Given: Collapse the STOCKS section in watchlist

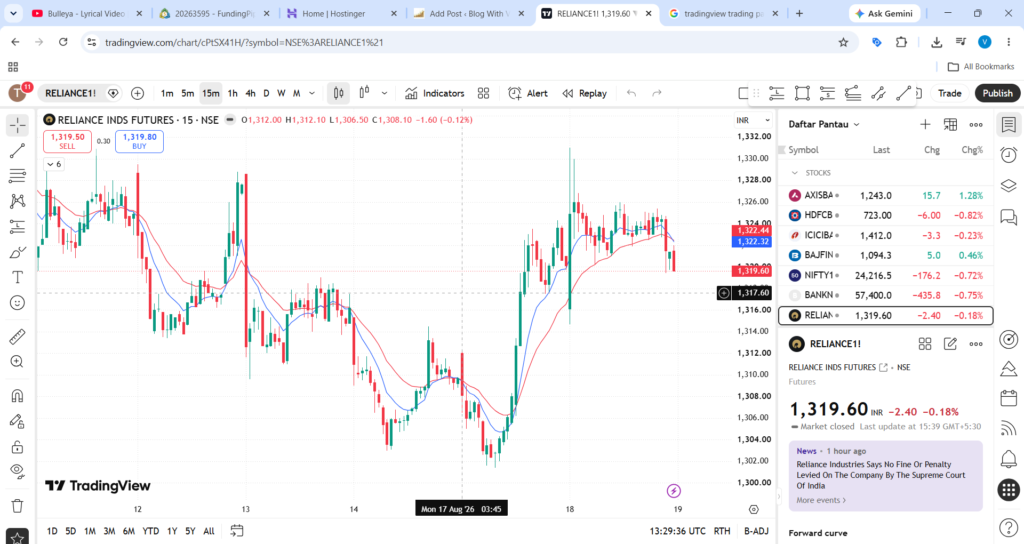Looking at the screenshot, I should [795, 173].
